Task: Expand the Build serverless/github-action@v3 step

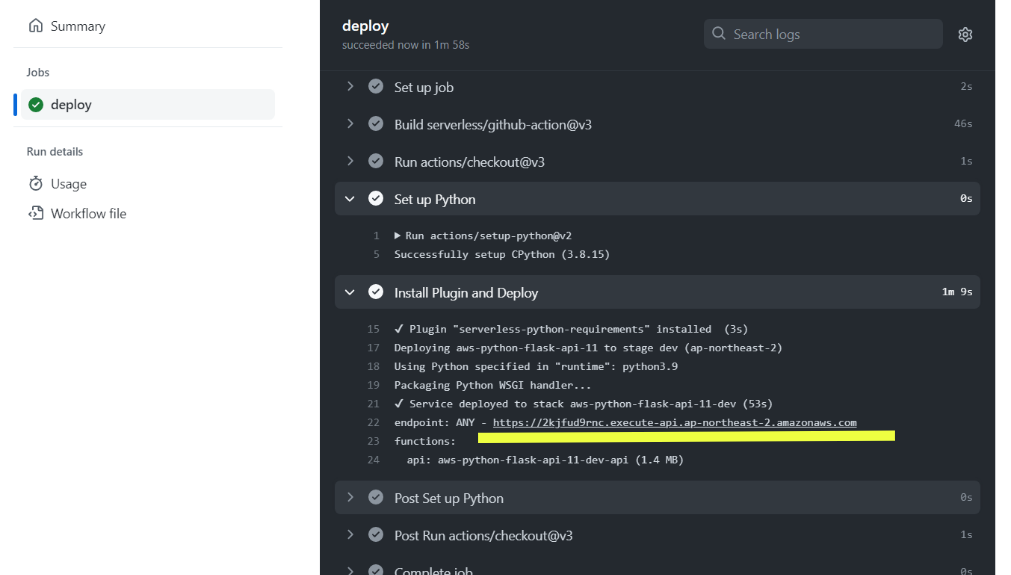Action: tap(350, 124)
